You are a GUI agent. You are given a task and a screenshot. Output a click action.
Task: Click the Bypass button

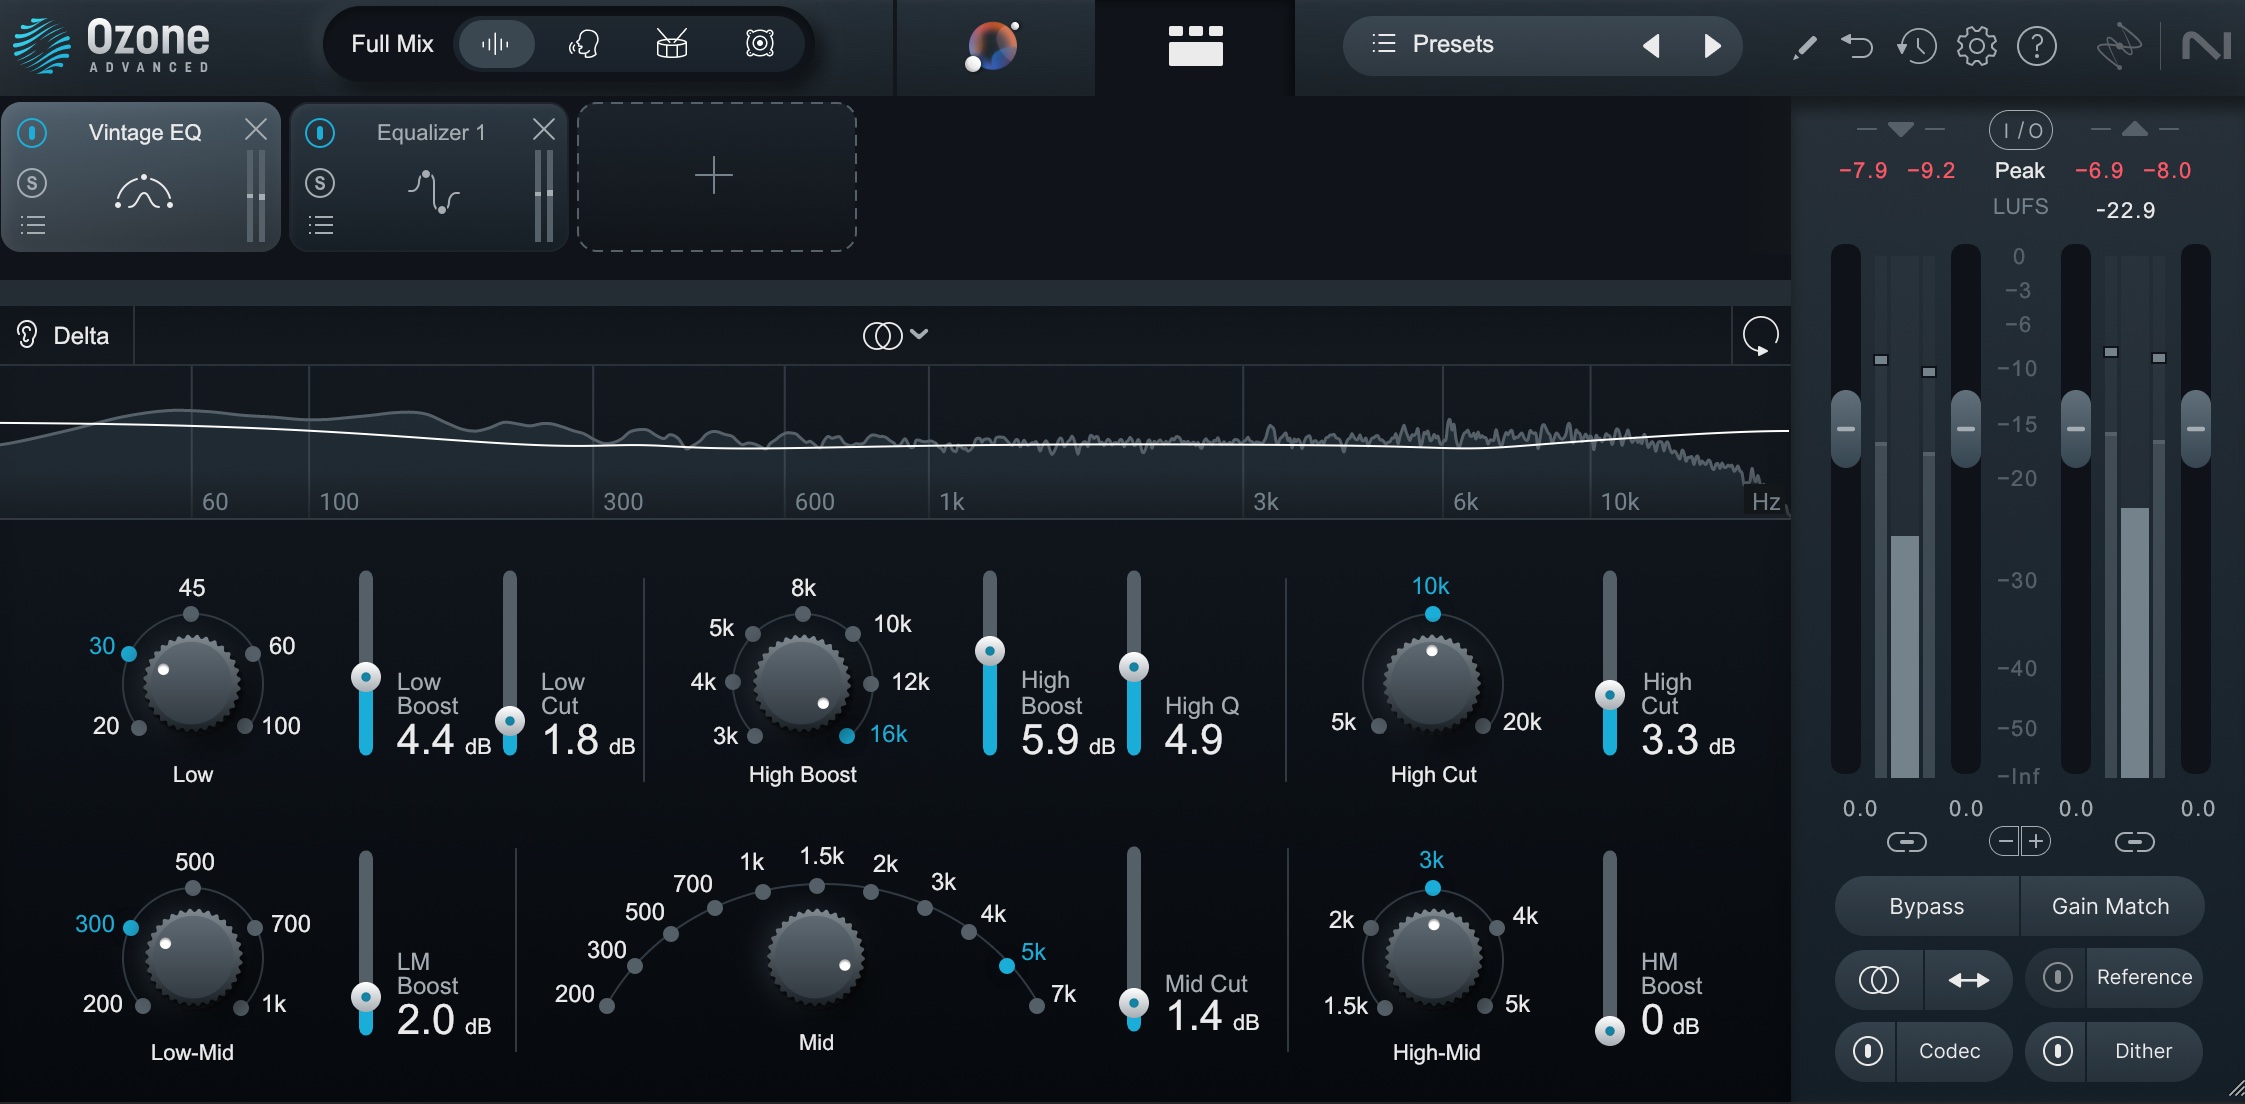[x=1926, y=906]
